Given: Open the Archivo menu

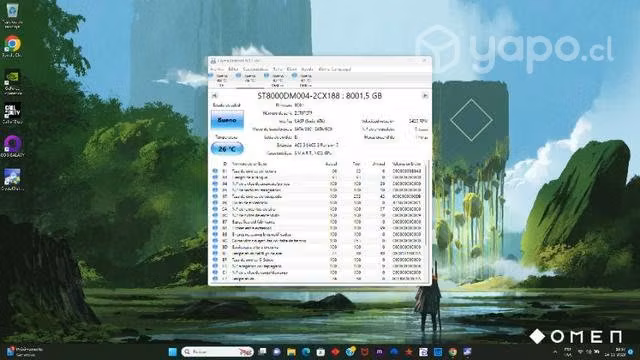Looking at the screenshot, I should (217, 69).
